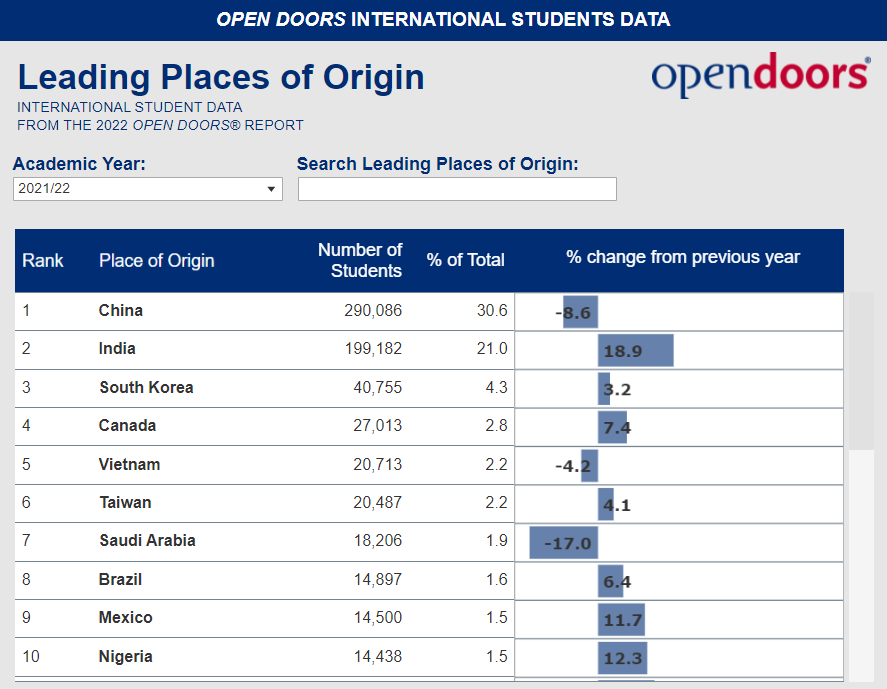Select the South Korea row label
Image resolution: width=887 pixels, height=689 pixels.
coord(146,388)
